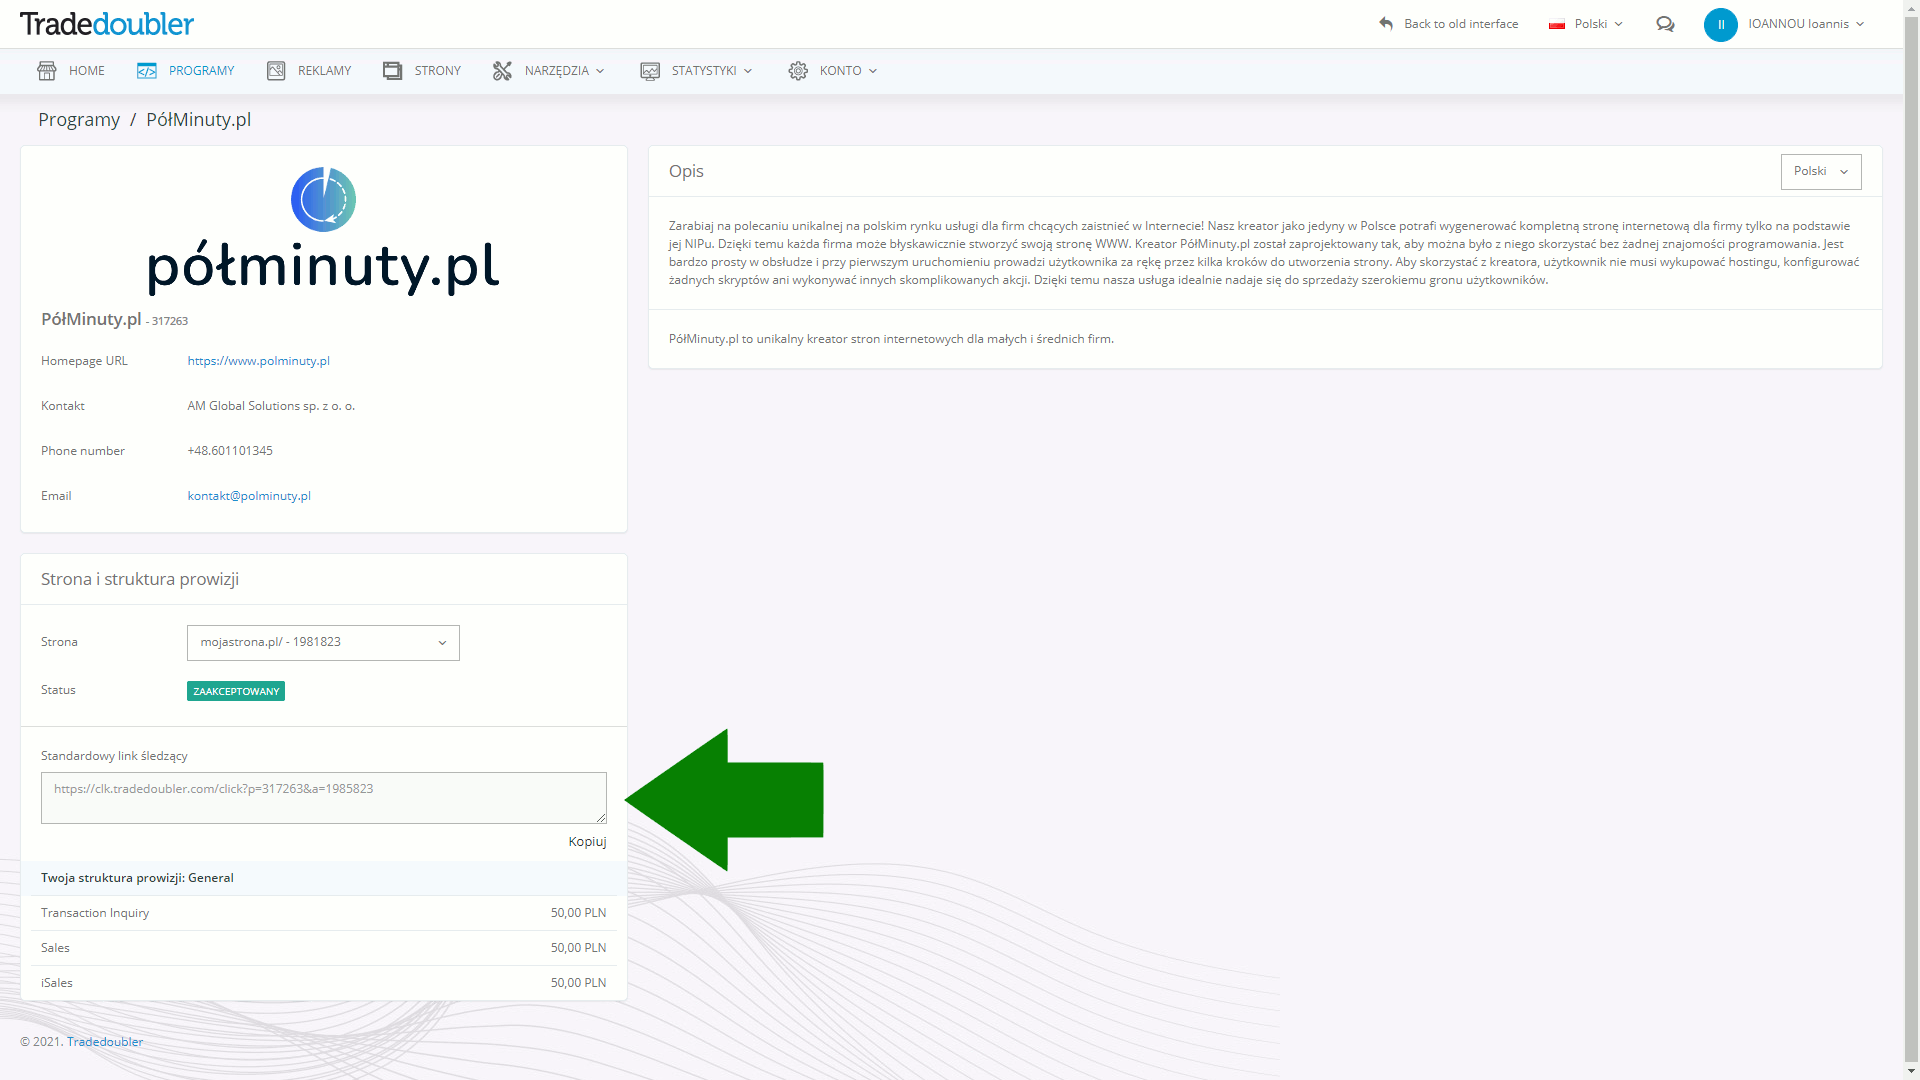Screen dimensions: 1920x1080
Task: Click the user avatar circle
Action: point(1721,24)
